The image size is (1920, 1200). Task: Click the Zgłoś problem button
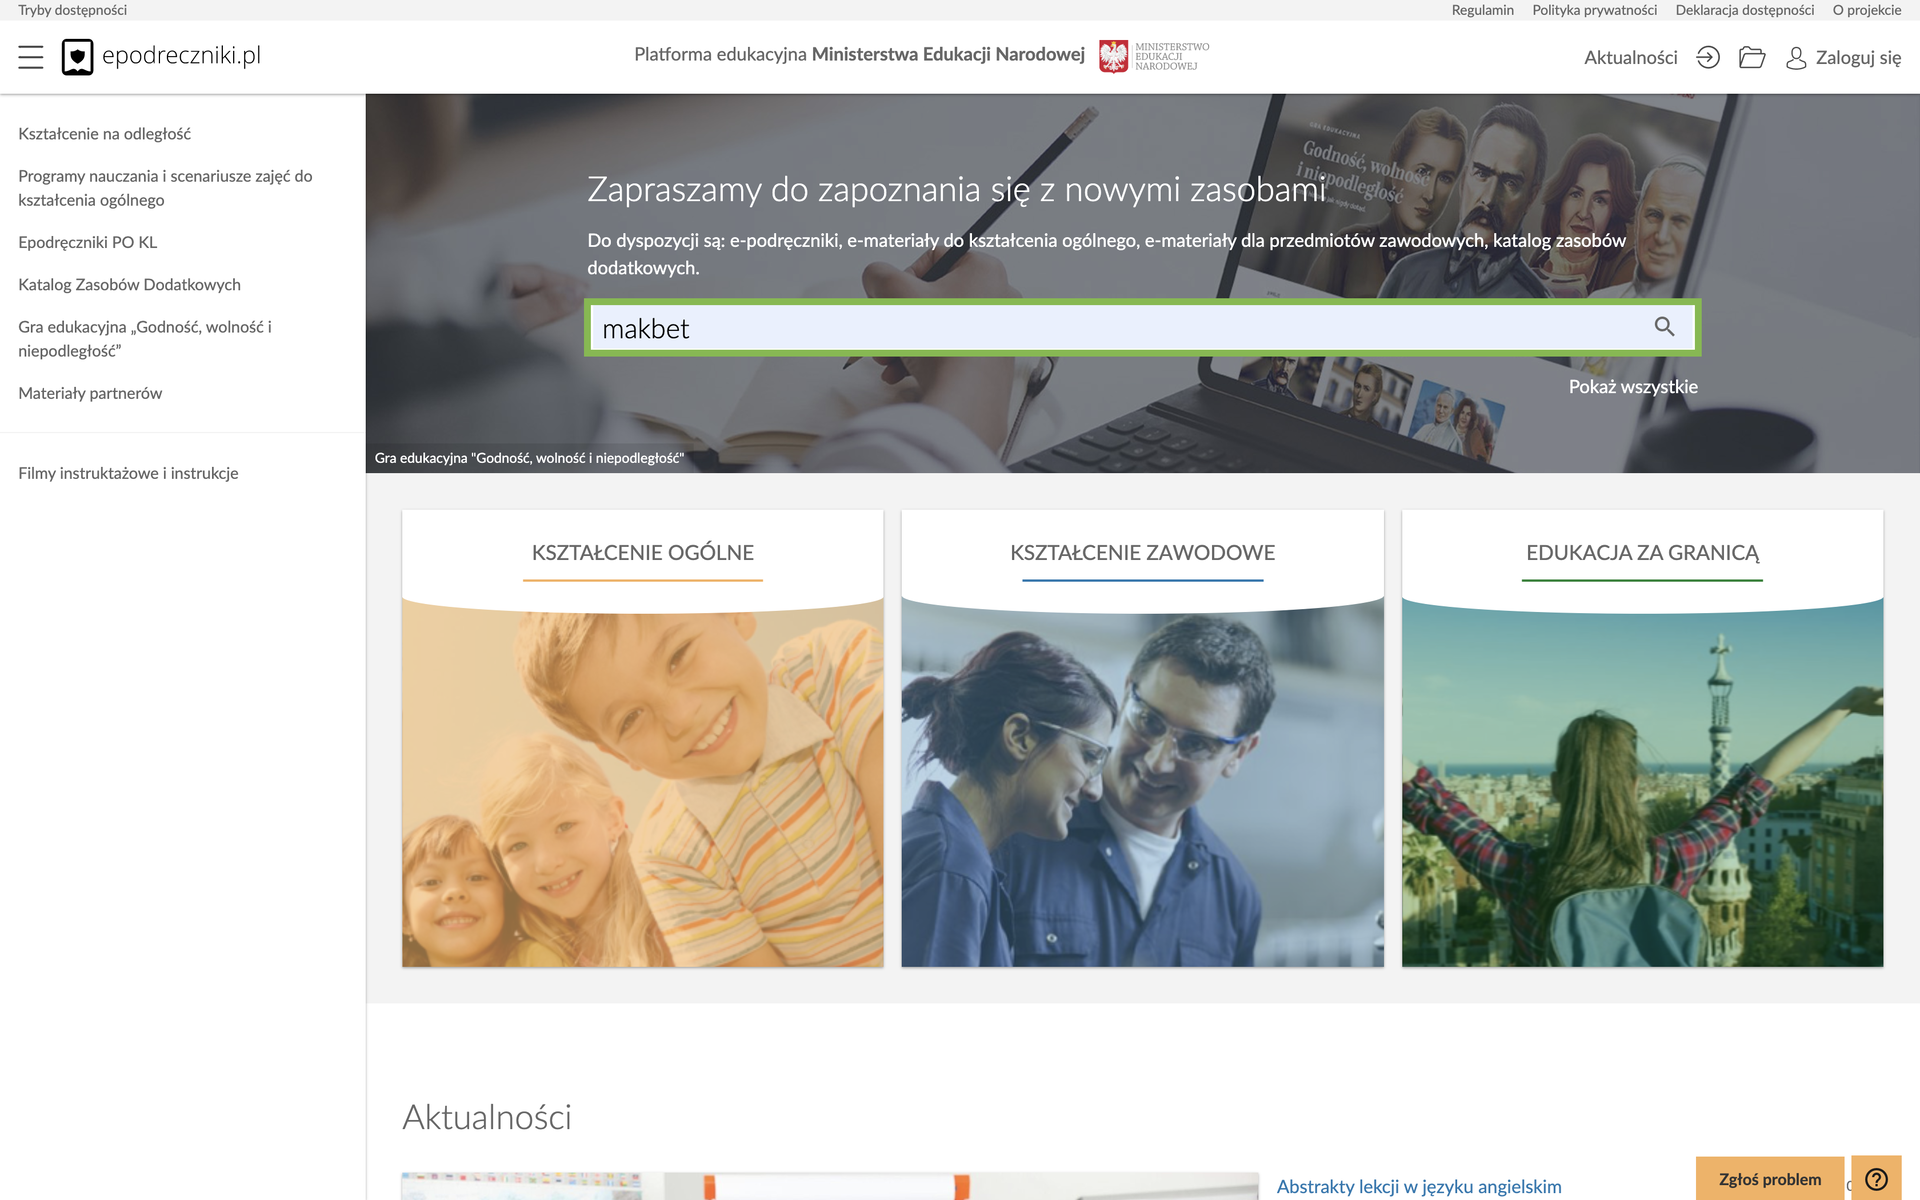tap(1770, 1179)
